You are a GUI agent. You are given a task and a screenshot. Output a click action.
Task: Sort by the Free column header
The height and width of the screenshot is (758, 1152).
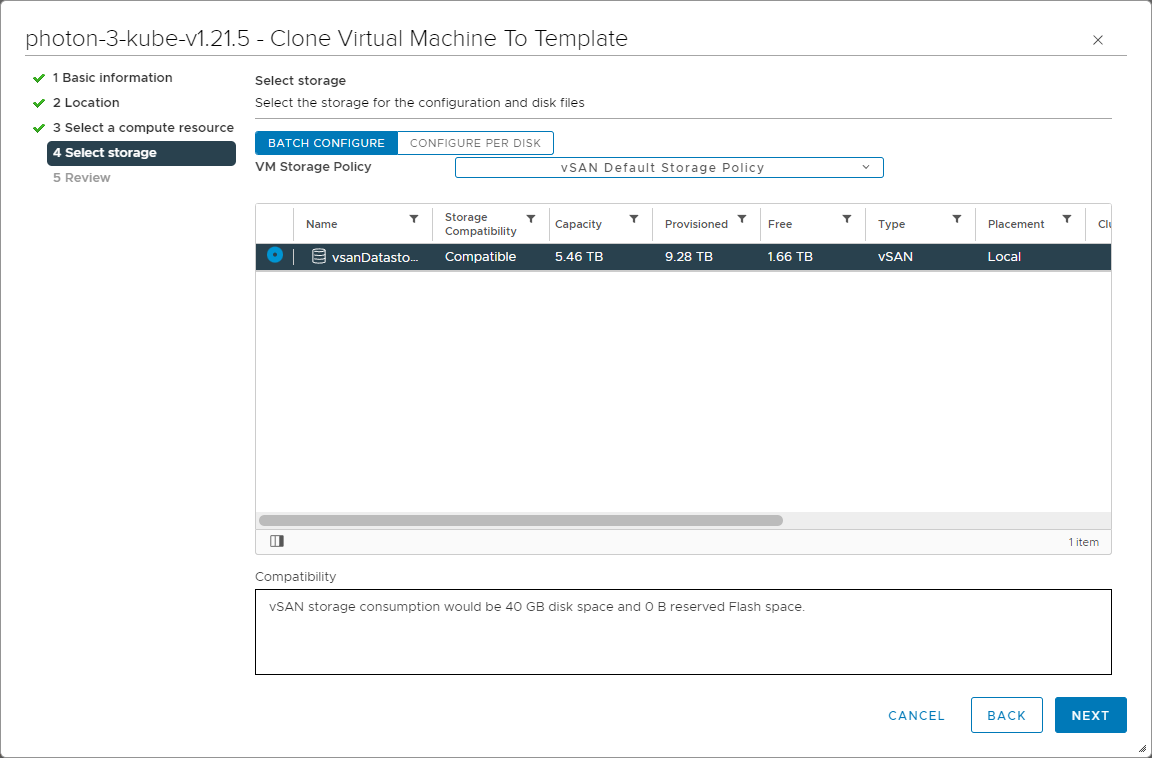[x=780, y=224]
